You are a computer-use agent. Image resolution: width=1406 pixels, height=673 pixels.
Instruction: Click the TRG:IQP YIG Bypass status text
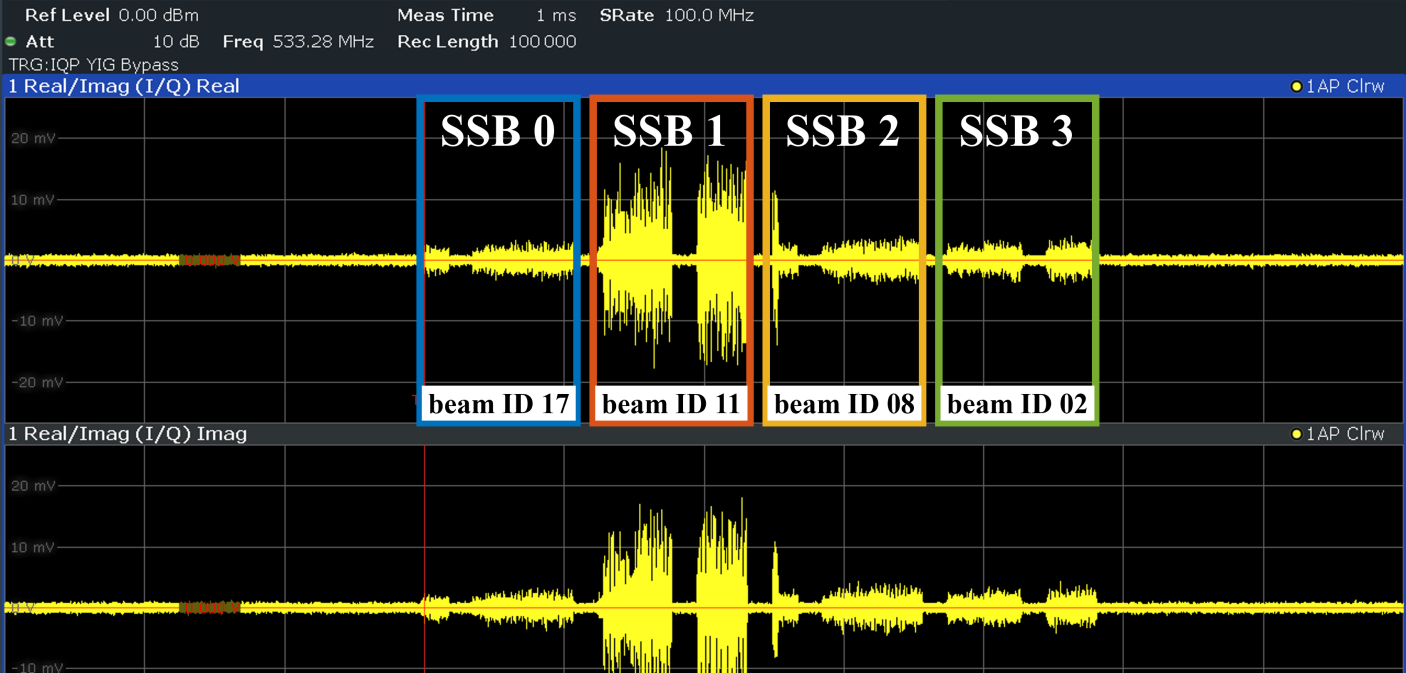pos(93,65)
